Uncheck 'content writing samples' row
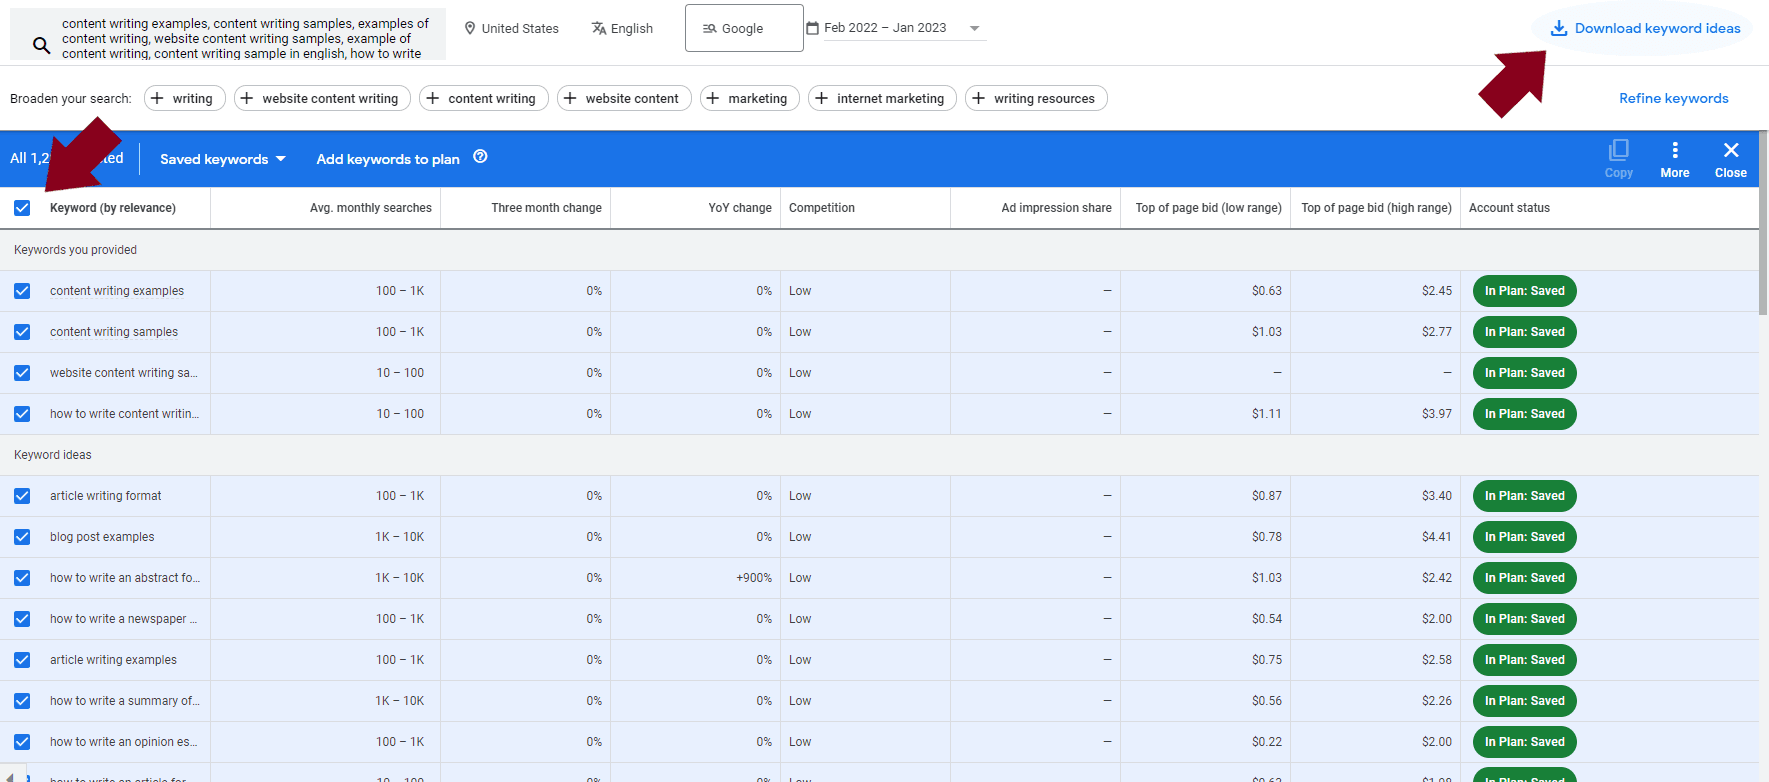This screenshot has height=782, width=1769. click(22, 332)
